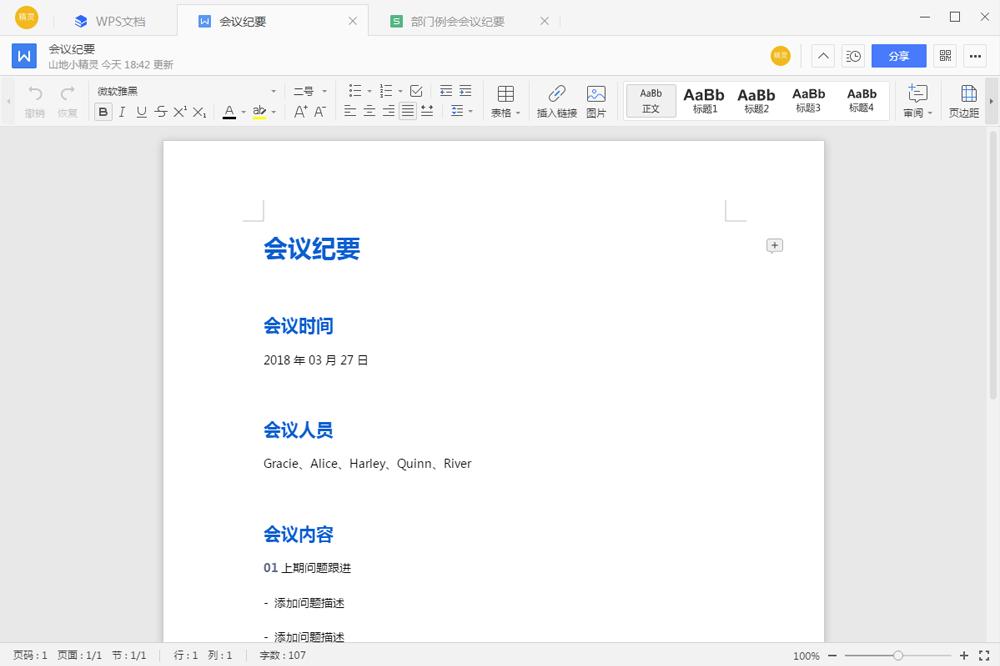
Task: Open the numbered list style dropdown arrow
Action: (x=401, y=91)
